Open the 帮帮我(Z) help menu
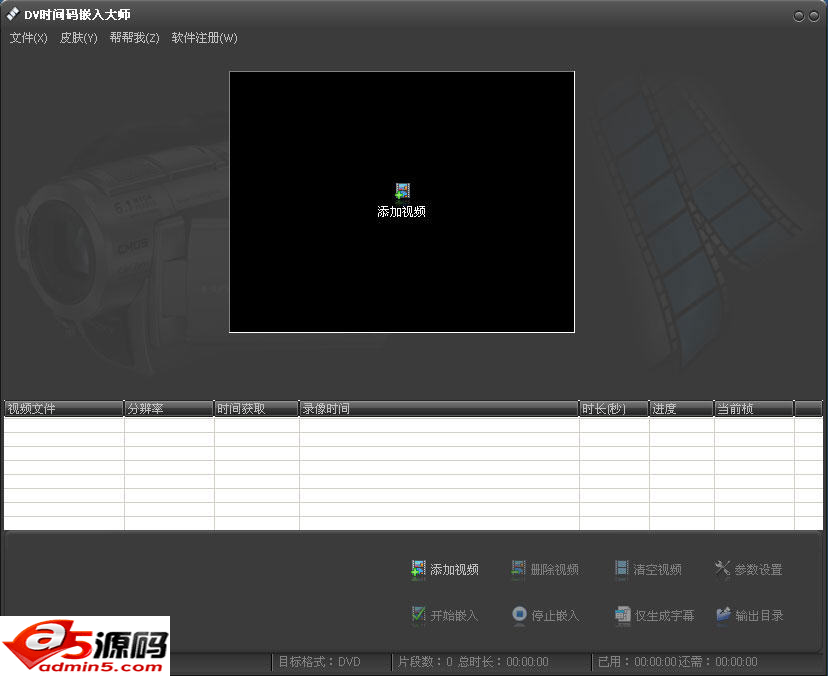828x676 pixels. click(133, 38)
